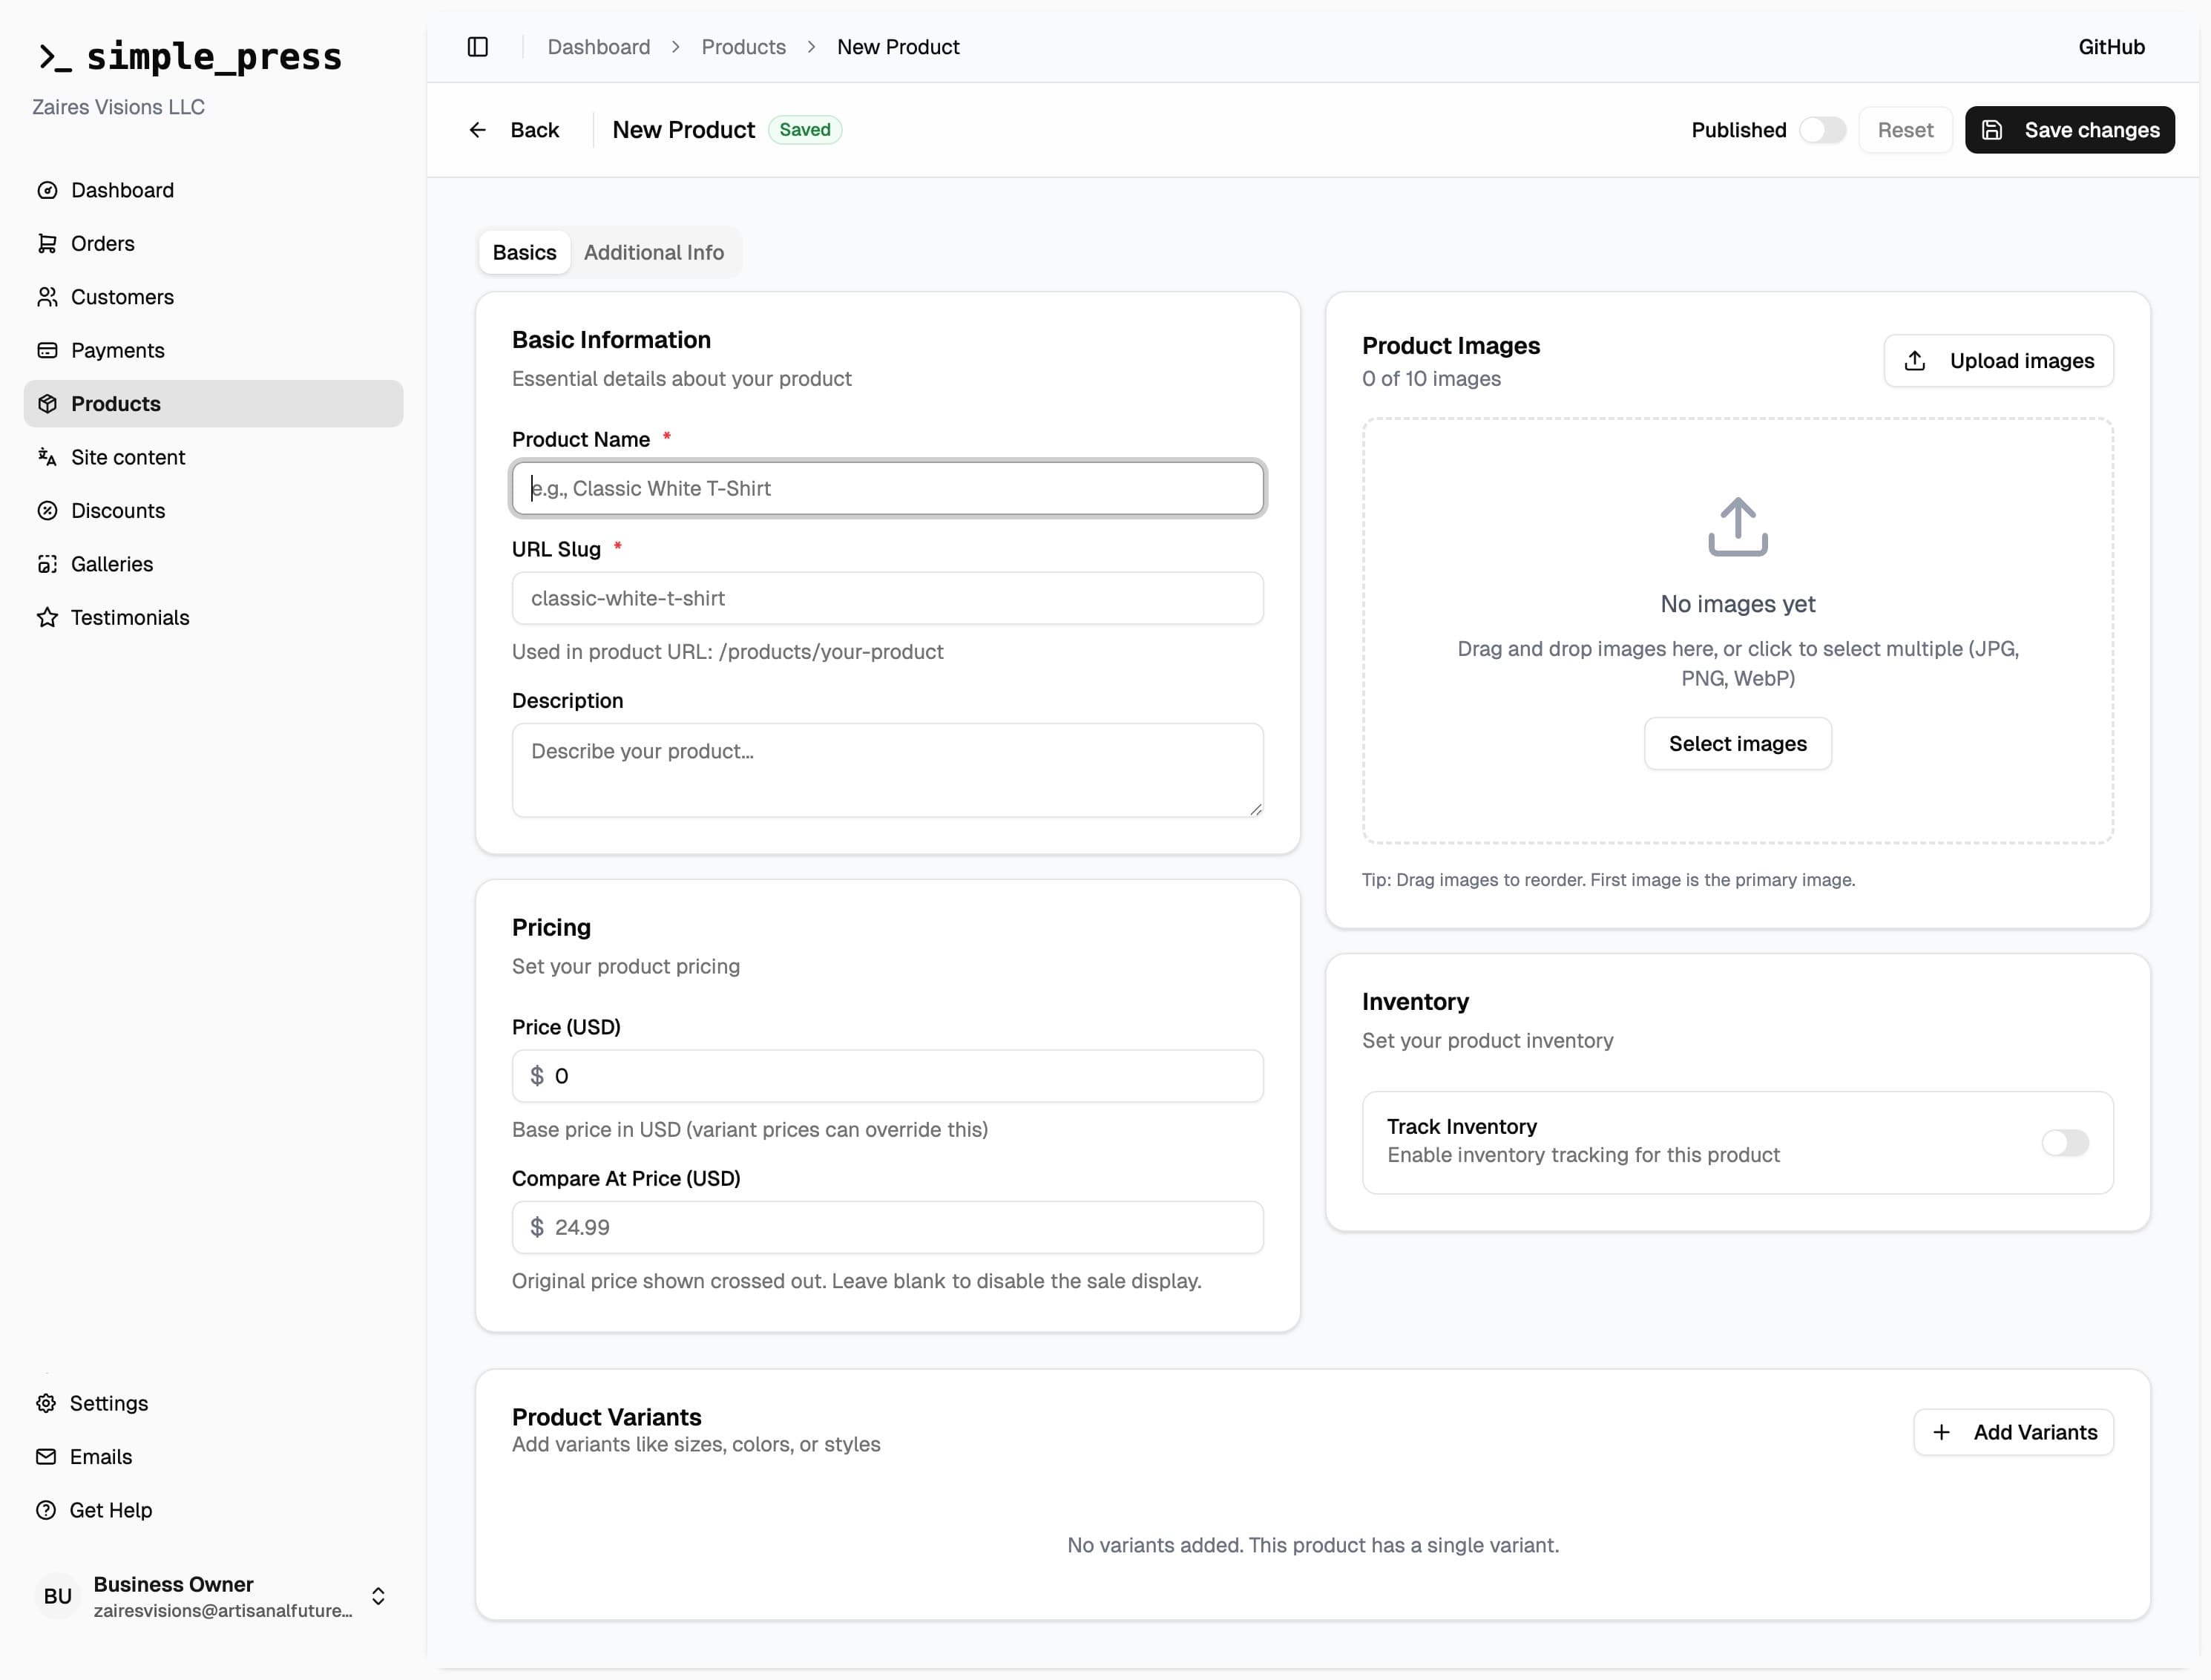Switch to the Additional Info tab
This screenshot has width=2211, height=1680.
(x=654, y=252)
